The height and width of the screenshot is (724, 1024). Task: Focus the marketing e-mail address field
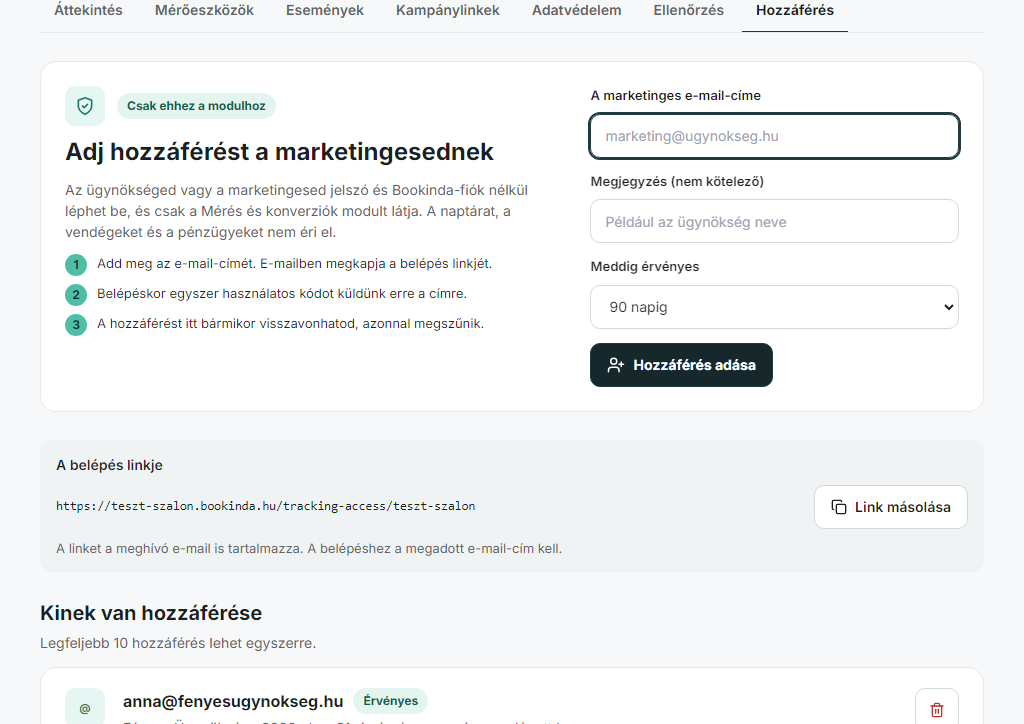(774, 136)
